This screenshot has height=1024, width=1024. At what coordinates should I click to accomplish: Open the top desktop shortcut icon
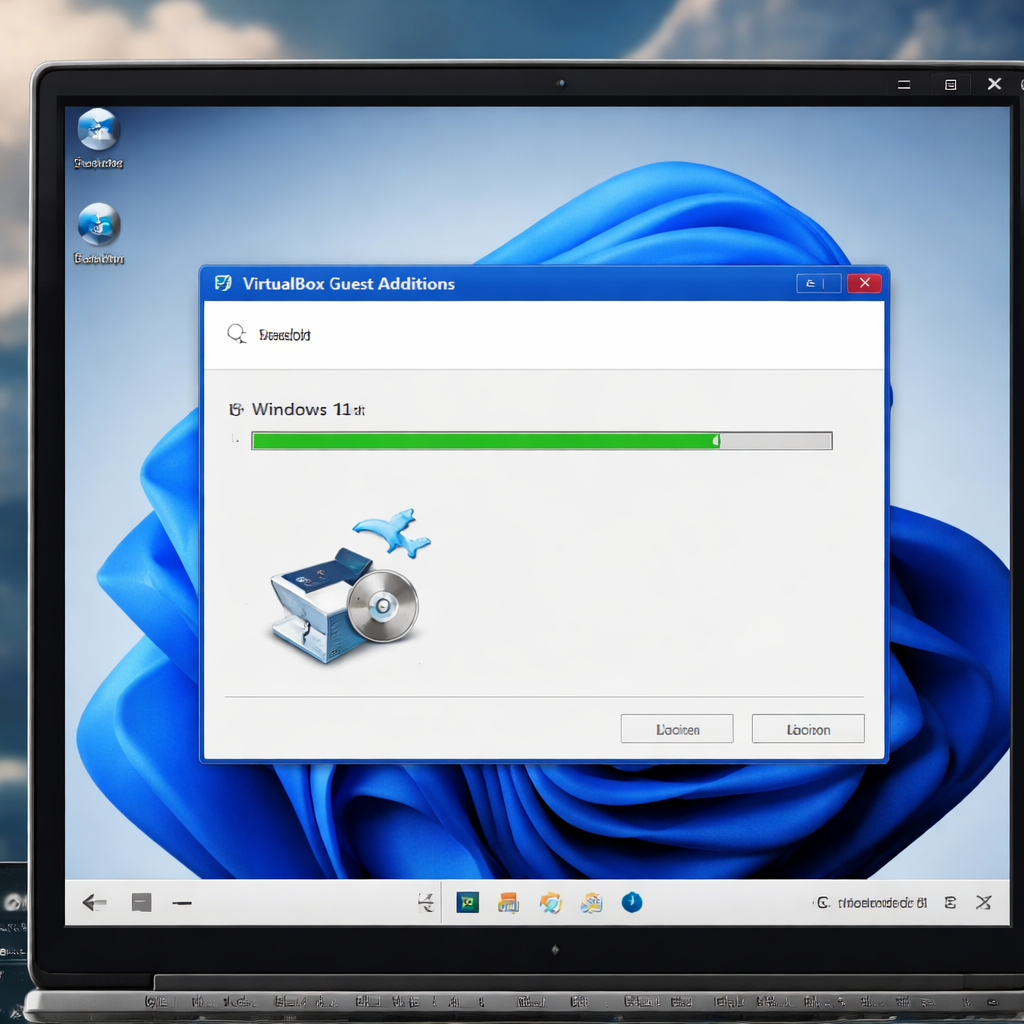coord(97,130)
